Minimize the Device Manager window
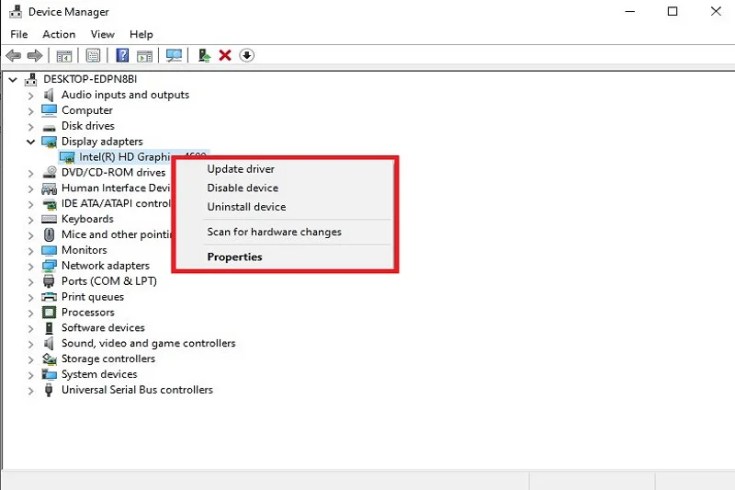Screen dimensions: 735x490 [x=630, y=11]
